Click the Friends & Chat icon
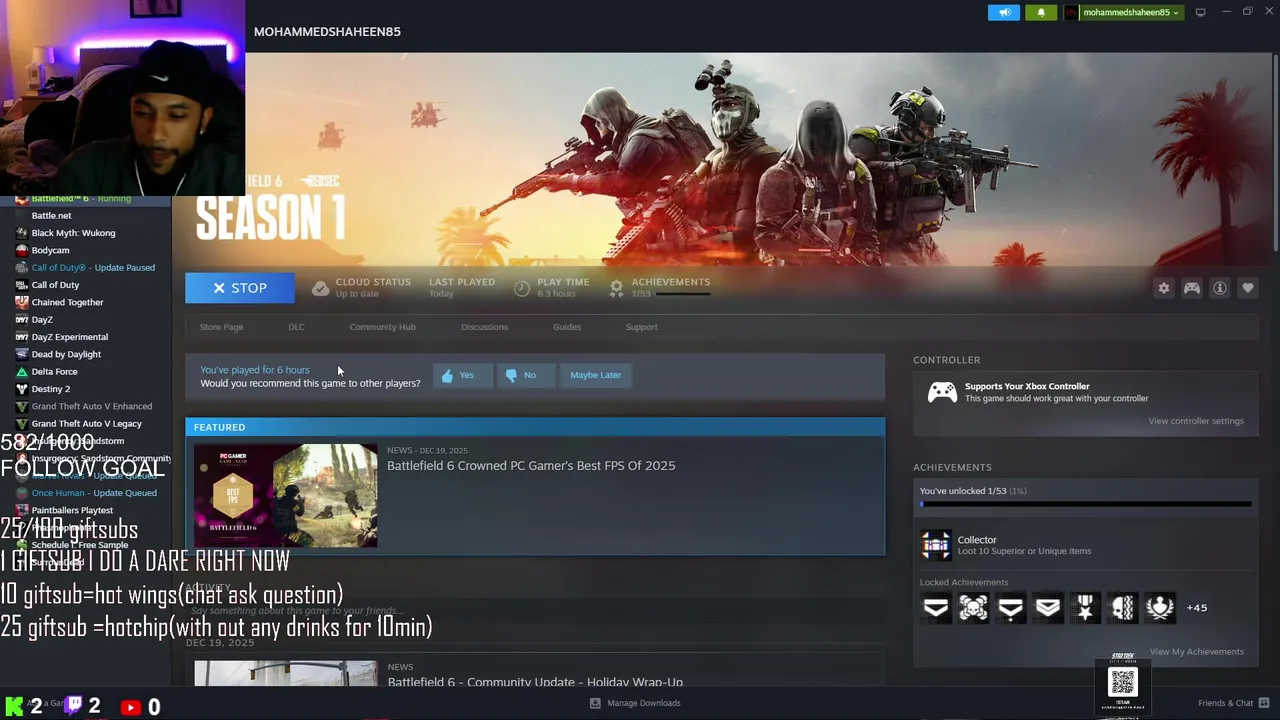This screenshot has width=1280, height=720. [x=1264, y=703]
